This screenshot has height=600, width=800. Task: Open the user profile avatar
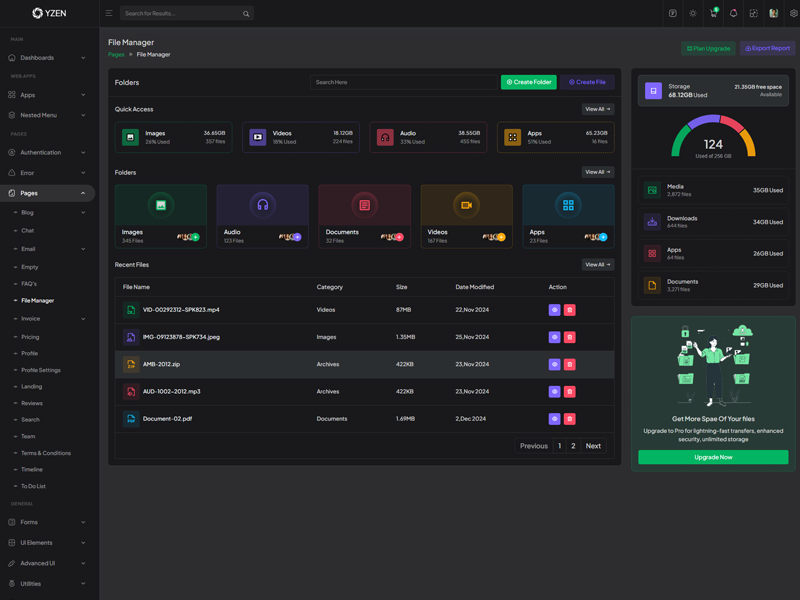tap(773, 14)
